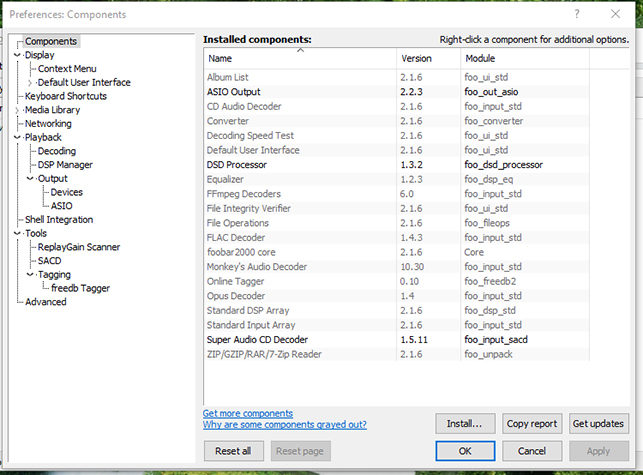Screen dimensions: 643x475
Task: Expand the Media Library tree node
Action: pos(18,110)
